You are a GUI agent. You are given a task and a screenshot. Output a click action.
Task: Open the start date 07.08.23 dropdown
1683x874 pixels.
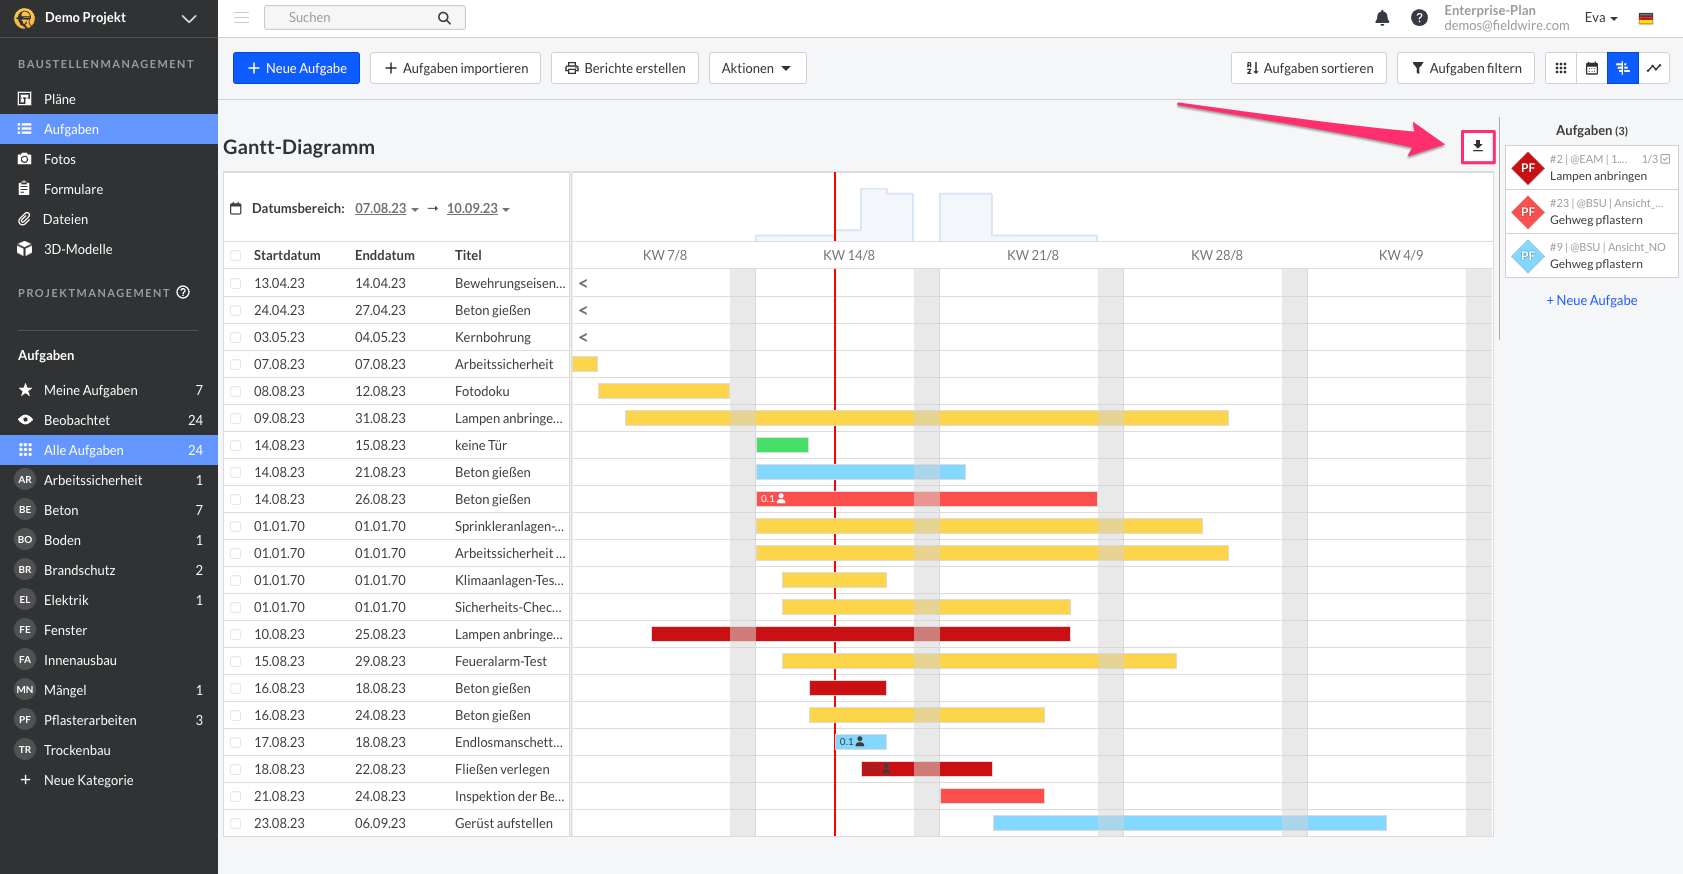point(386,209)
